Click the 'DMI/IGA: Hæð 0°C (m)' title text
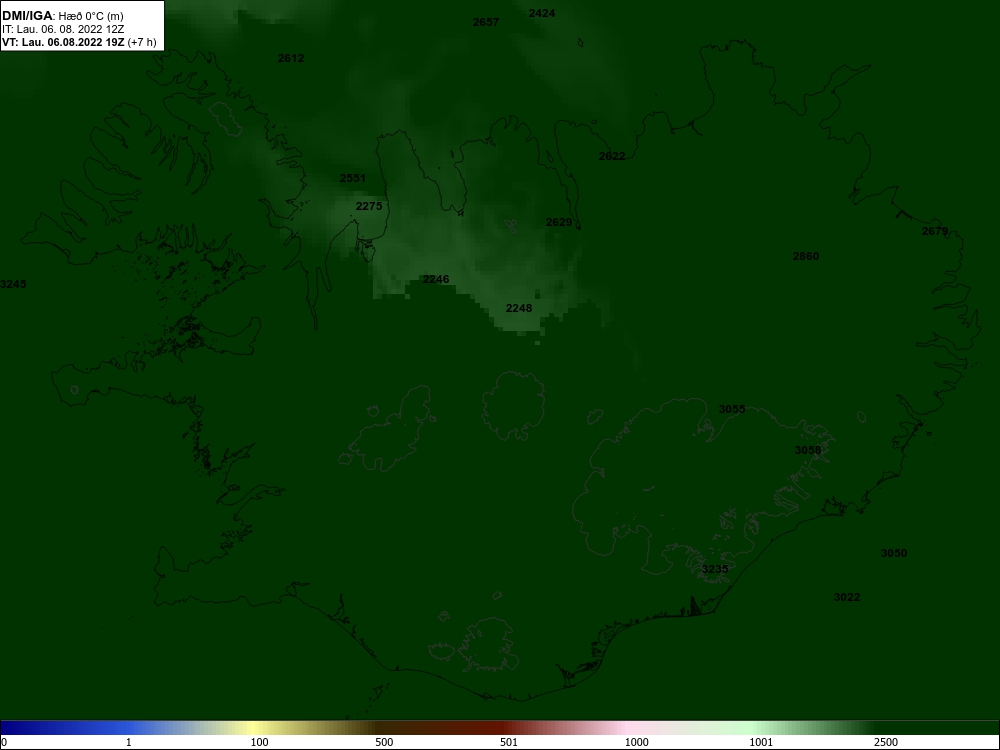The height and width of the screenshot is (750, 1000). (62, 16)
